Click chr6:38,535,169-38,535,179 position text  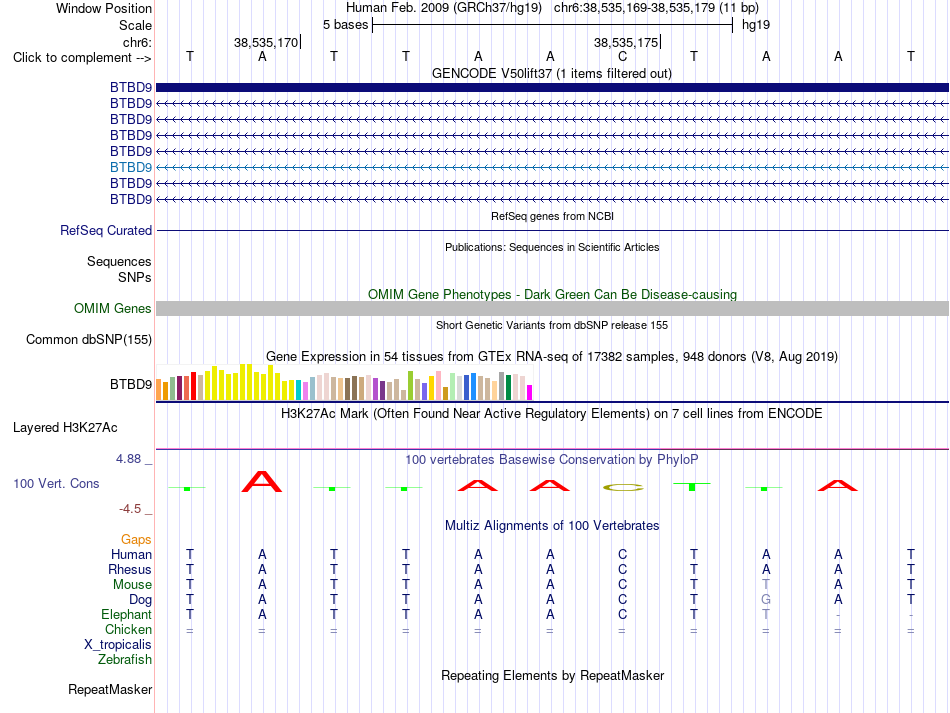(x=635, y=8)
